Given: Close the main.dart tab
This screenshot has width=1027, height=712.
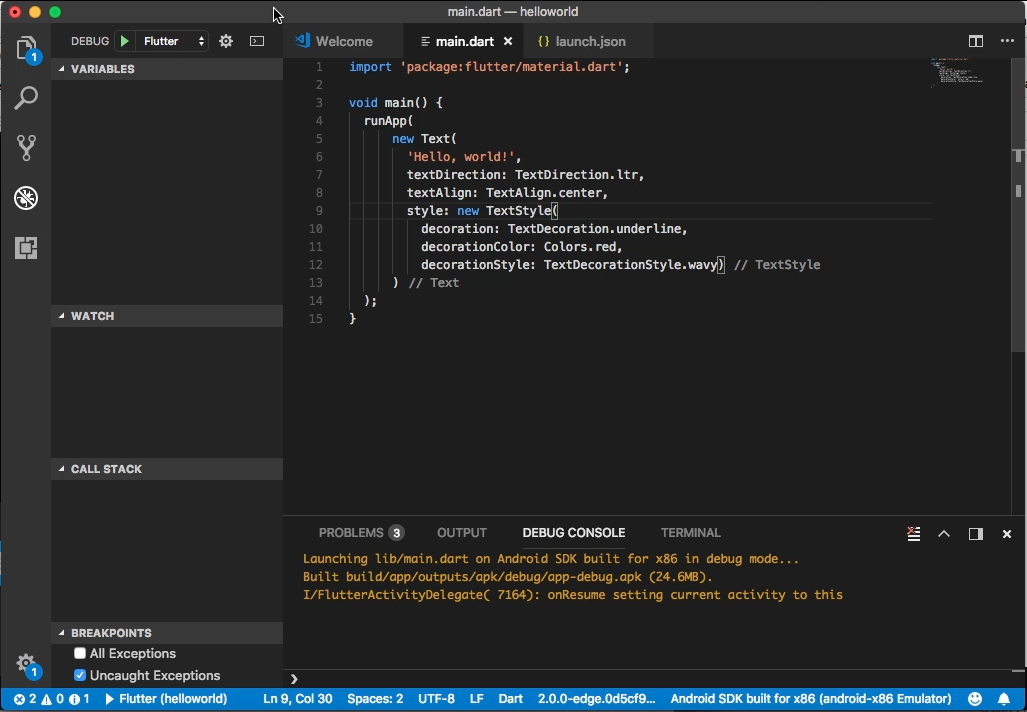Looking at the screenshot, I should (508, 41).
